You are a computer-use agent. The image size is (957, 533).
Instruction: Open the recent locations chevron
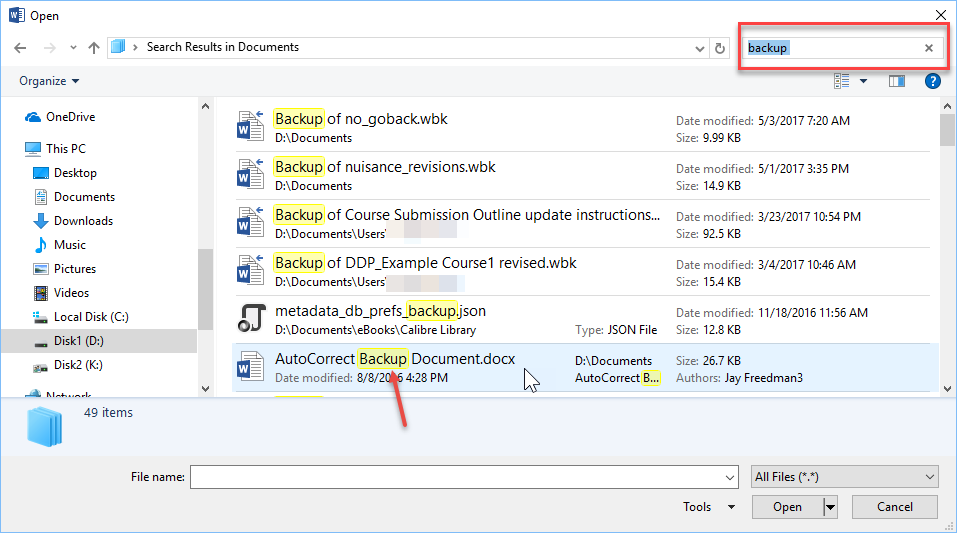click(73, 48)
